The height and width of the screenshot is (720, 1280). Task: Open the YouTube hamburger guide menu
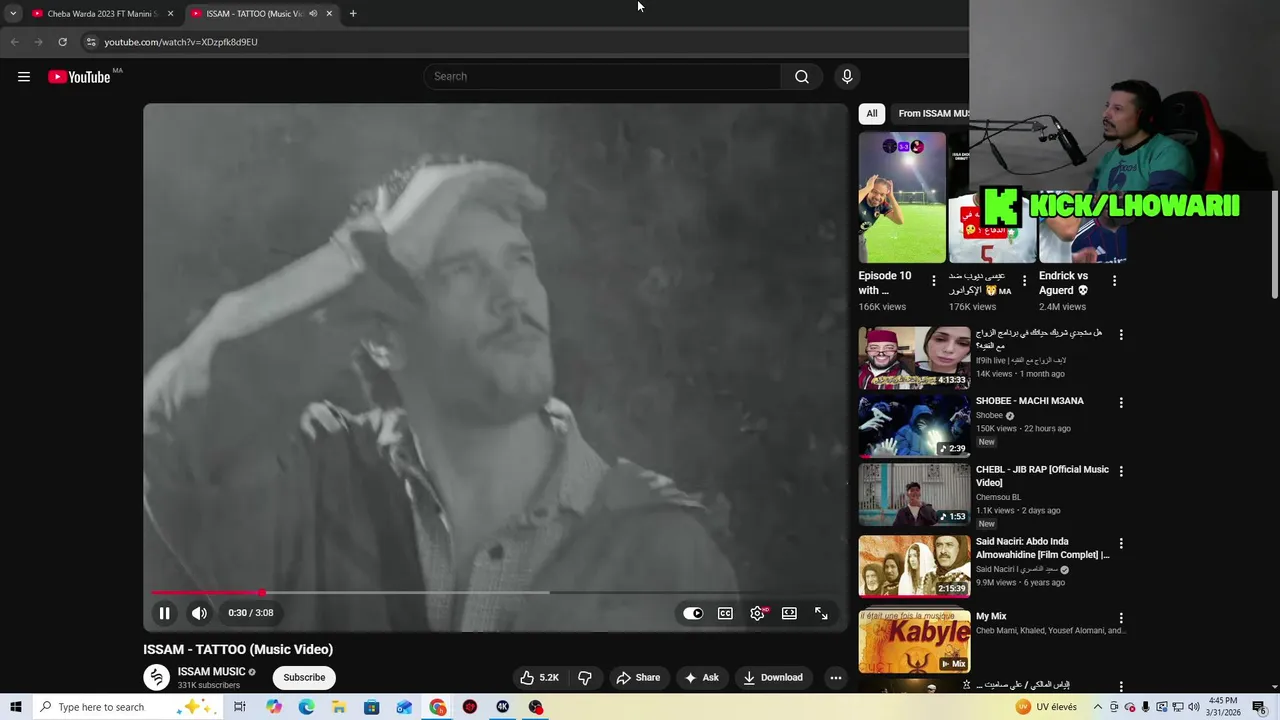(x=24, y=77)
